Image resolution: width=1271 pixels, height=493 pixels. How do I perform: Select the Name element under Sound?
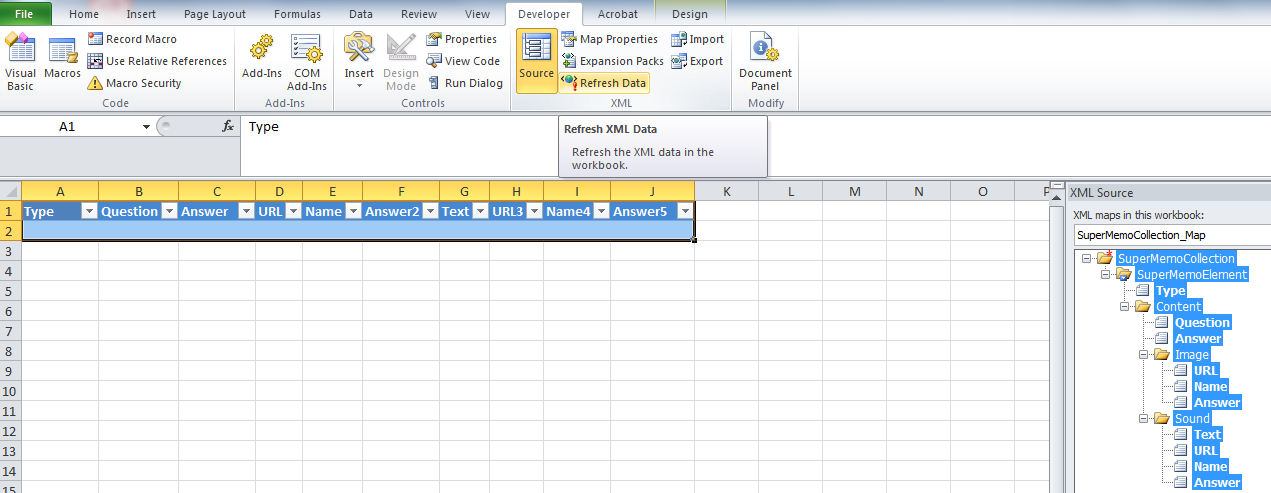1210,467
